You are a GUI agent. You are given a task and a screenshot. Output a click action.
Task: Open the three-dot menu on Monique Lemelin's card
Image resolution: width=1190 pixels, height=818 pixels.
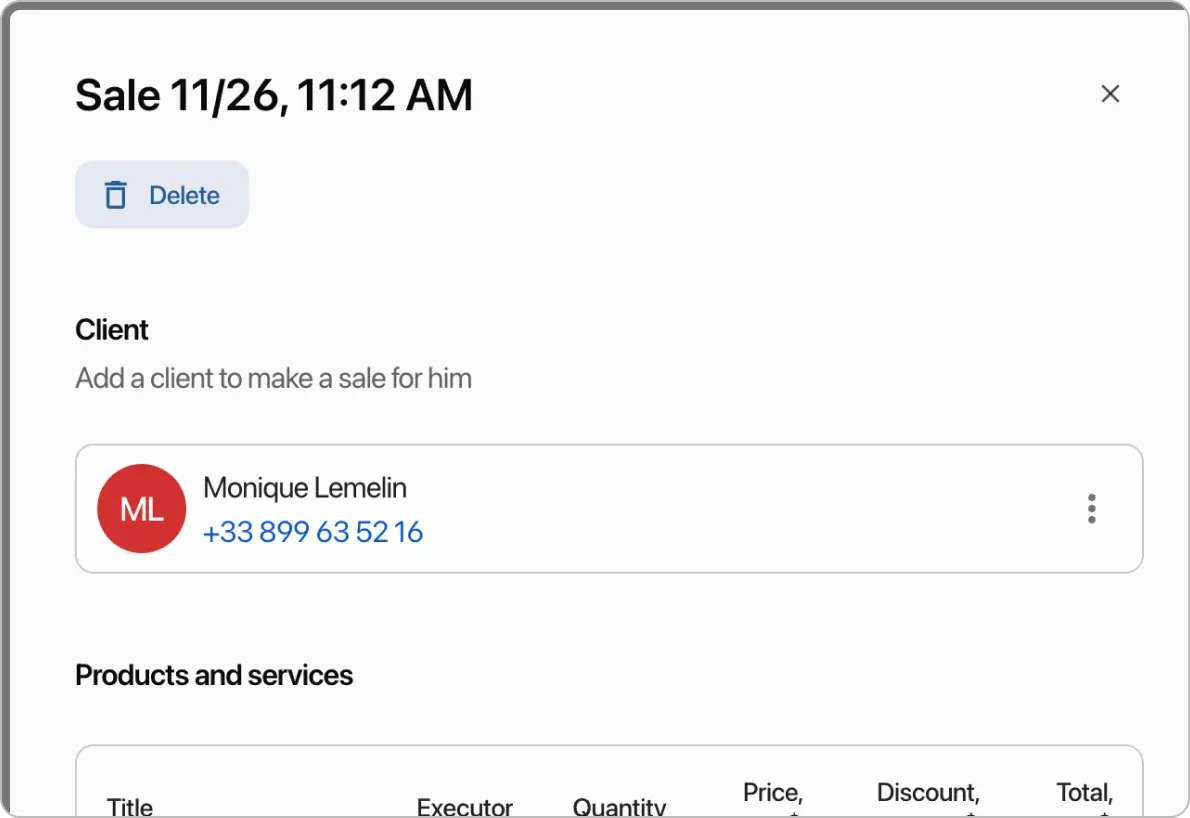(1091, 509)
